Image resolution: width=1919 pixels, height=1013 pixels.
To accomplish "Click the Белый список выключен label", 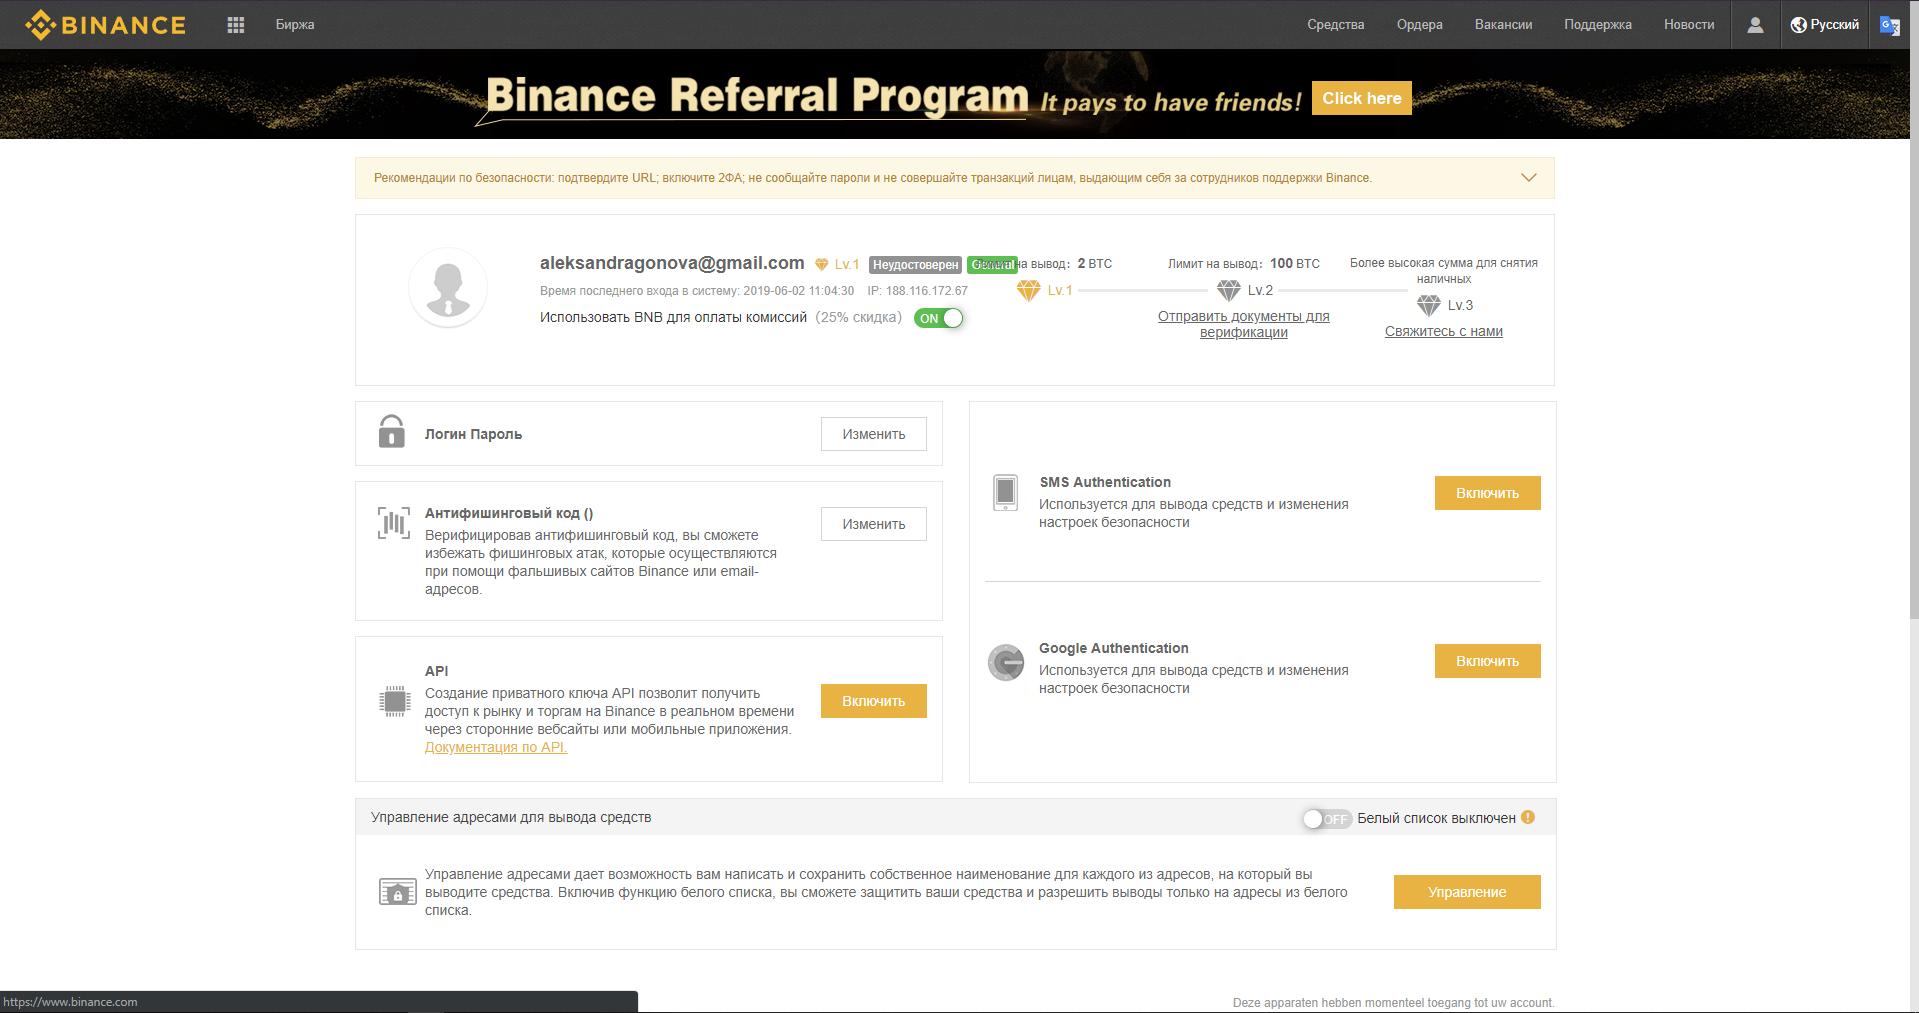I will pyautogui.click(x=1436, y=818).
